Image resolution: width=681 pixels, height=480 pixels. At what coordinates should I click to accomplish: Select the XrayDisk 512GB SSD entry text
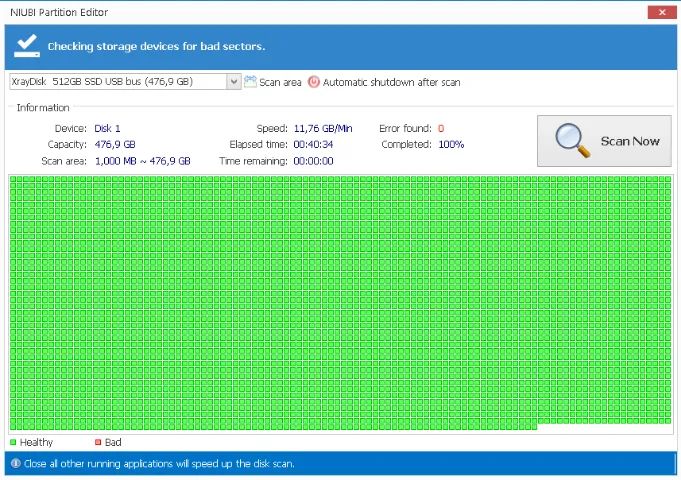(x=102, y=82)
